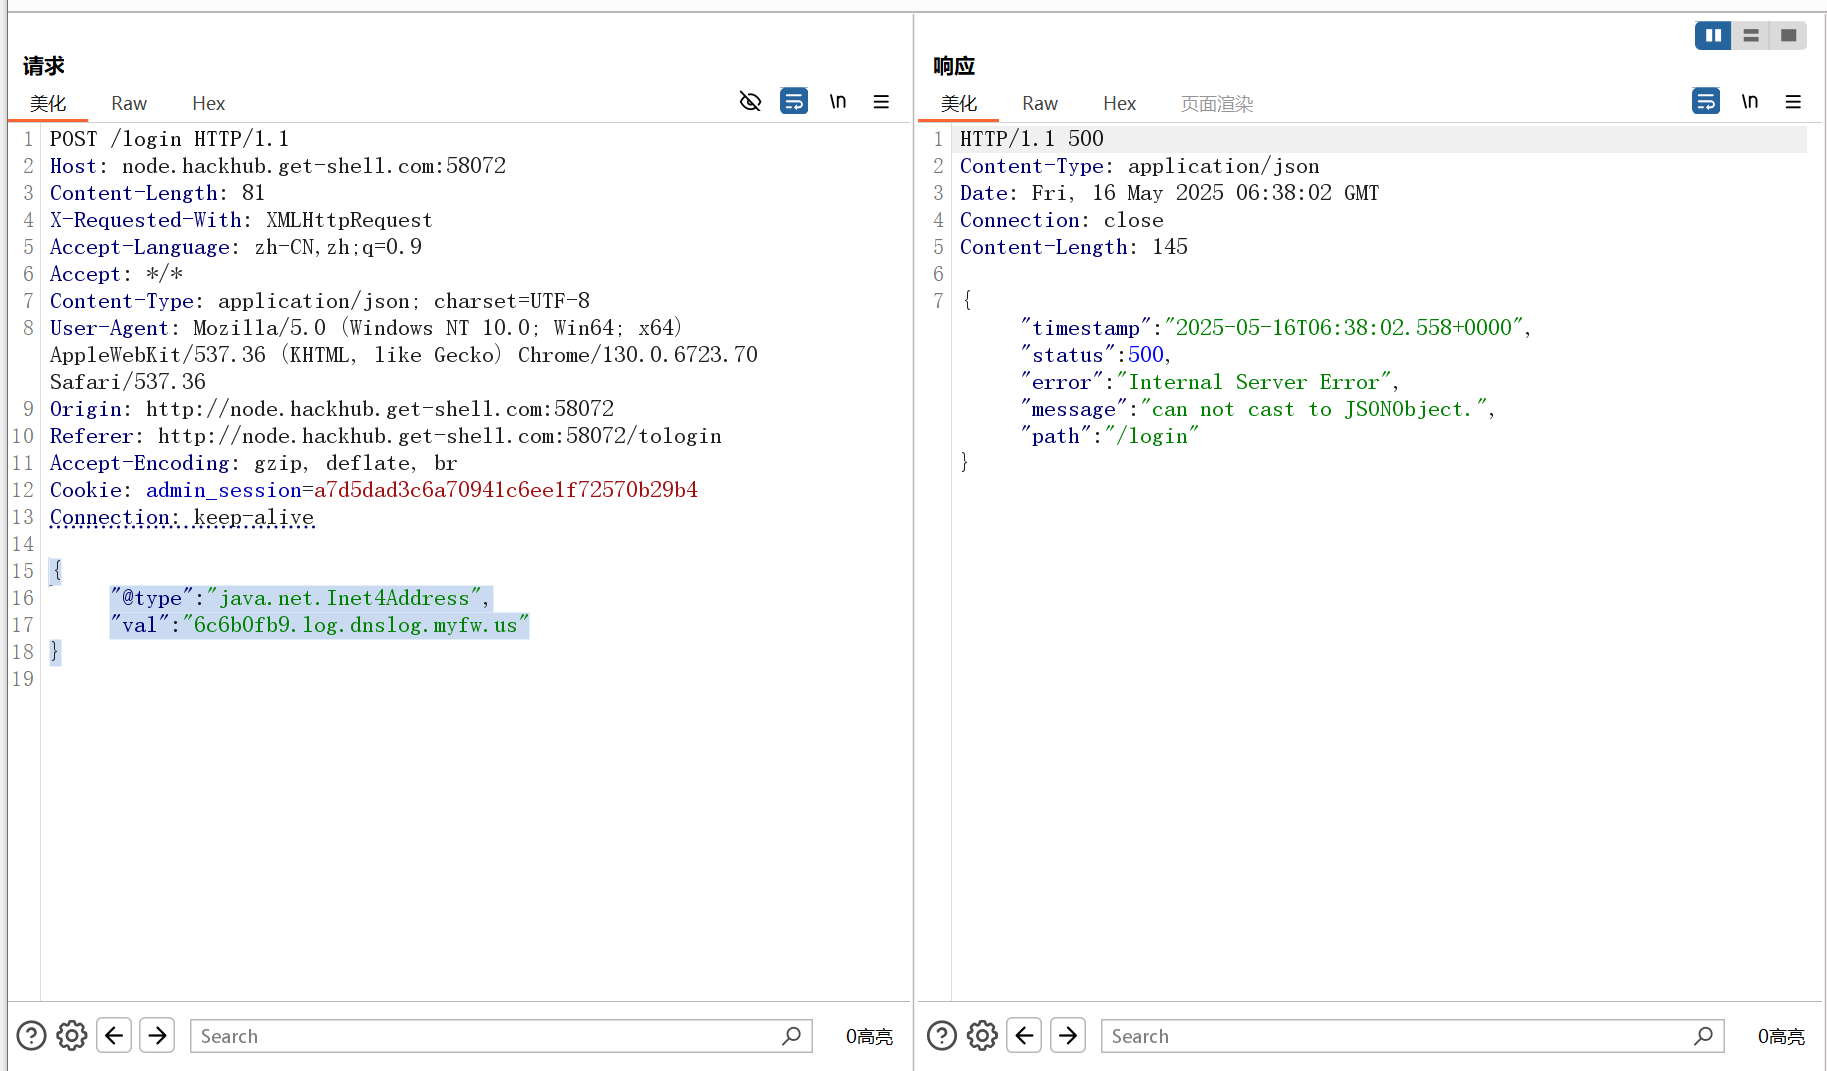Viewport: 1827px width, 1071px height.
Task: Open the hamburger menu of the response panel
Action: (1793, 101)
